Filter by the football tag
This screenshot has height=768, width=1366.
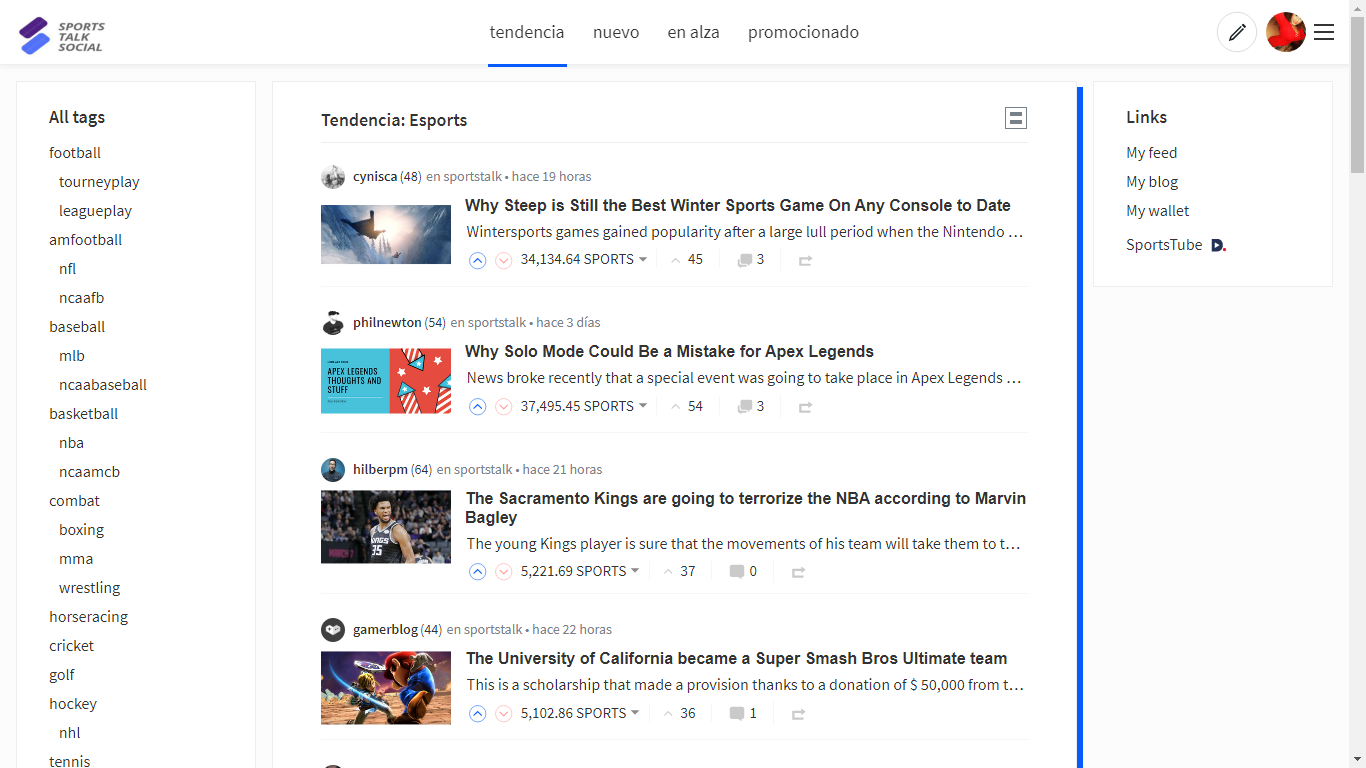point(75,153)
